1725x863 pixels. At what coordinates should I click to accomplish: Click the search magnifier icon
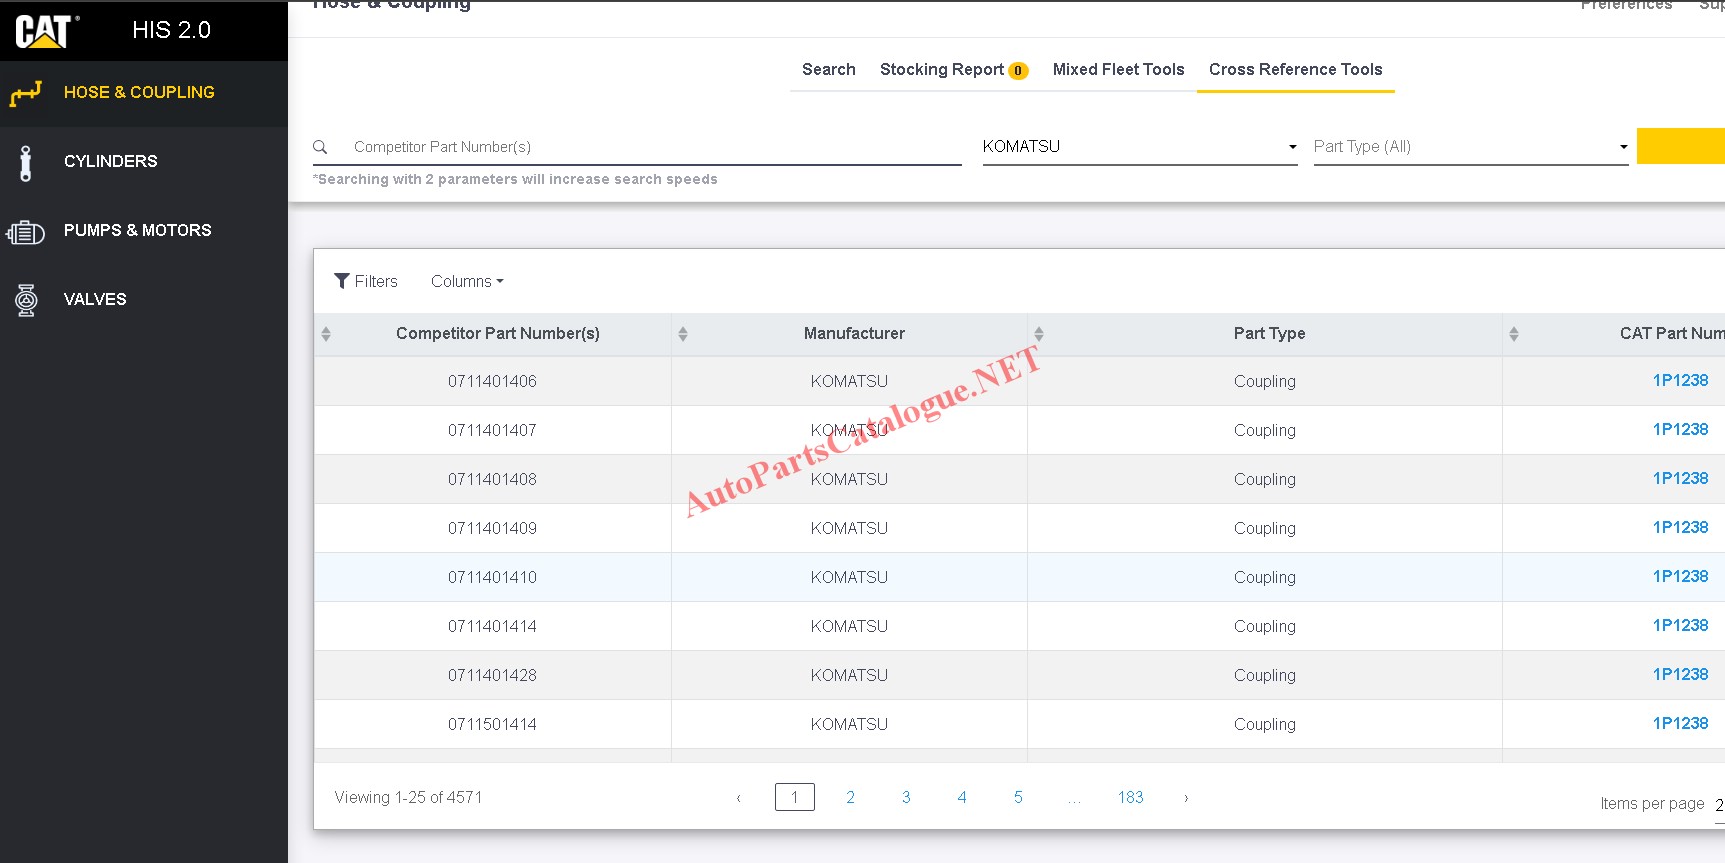point(320,147)
